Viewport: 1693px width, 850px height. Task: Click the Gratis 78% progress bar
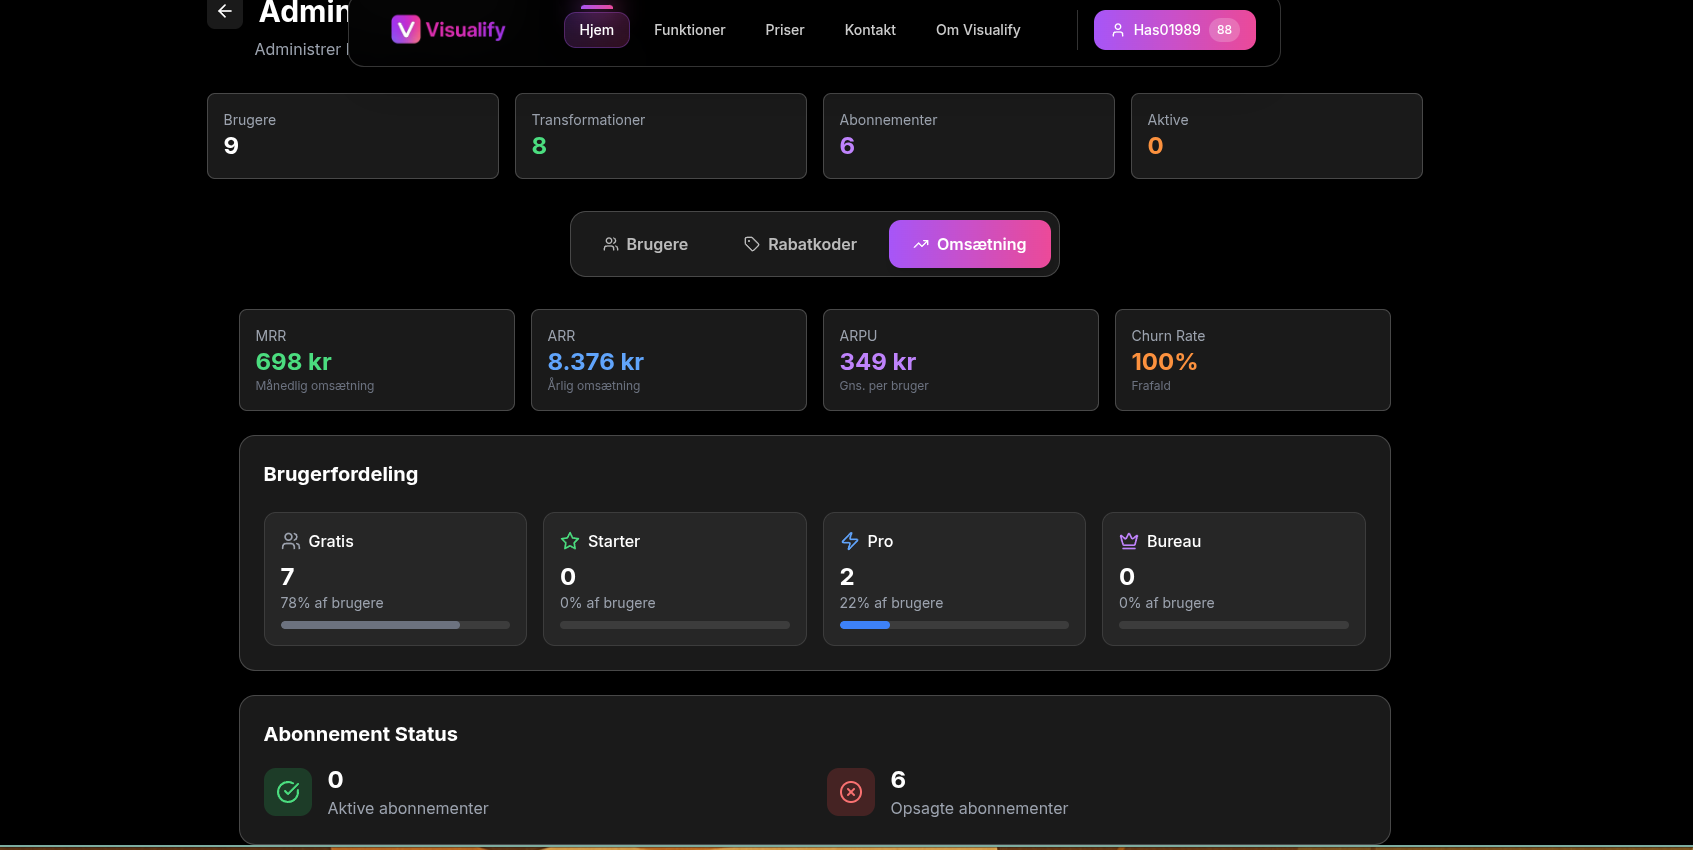coord(395,625)
